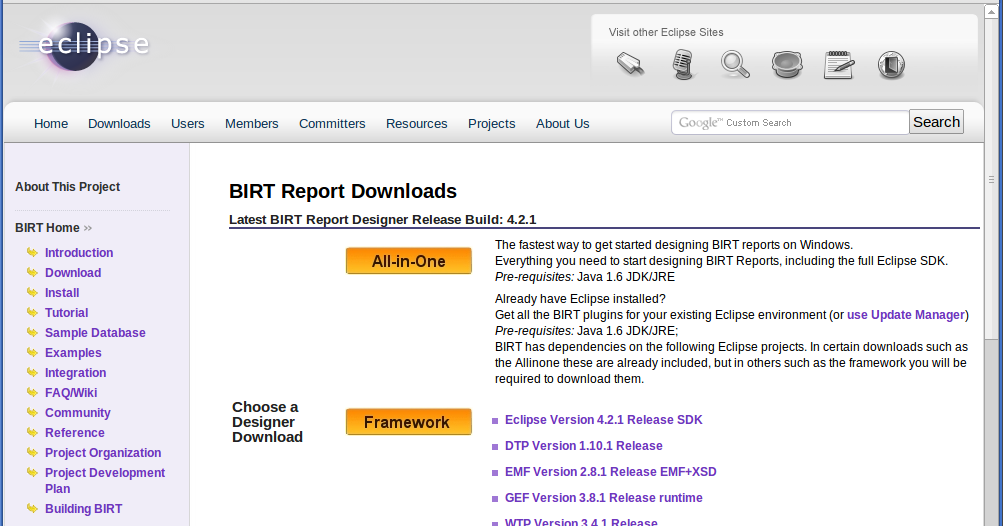Open Resources in the navigation bar
The image size is (1003, 526).
(416, 124)
